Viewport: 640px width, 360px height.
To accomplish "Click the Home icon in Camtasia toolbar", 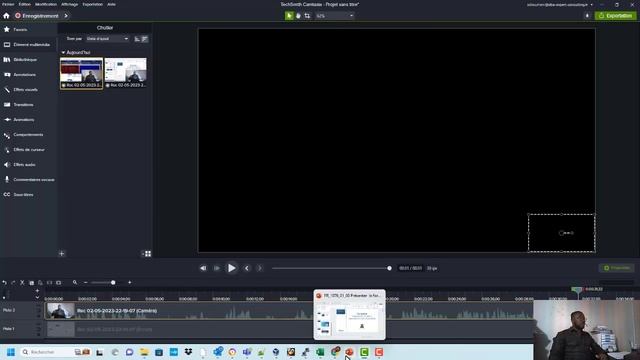I will pyautogui.click(x=6, y=16).
